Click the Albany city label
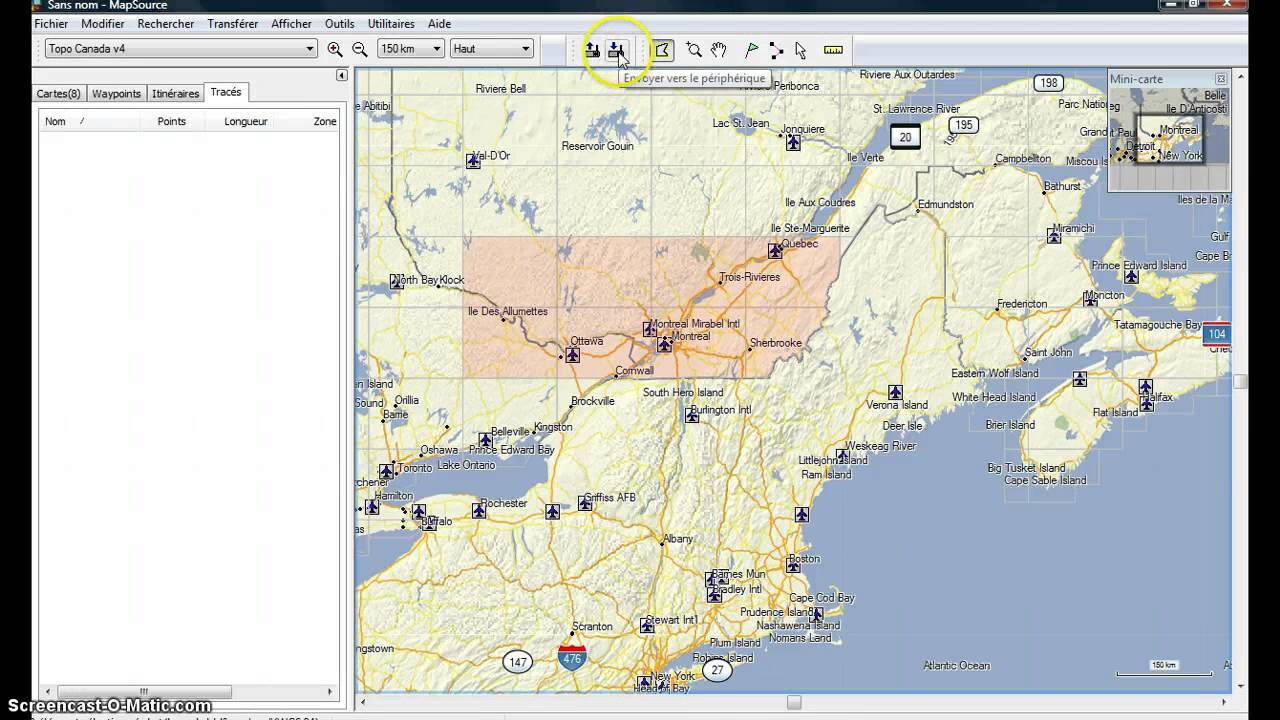The image size is (1280, 720). [x=678, y=539]
